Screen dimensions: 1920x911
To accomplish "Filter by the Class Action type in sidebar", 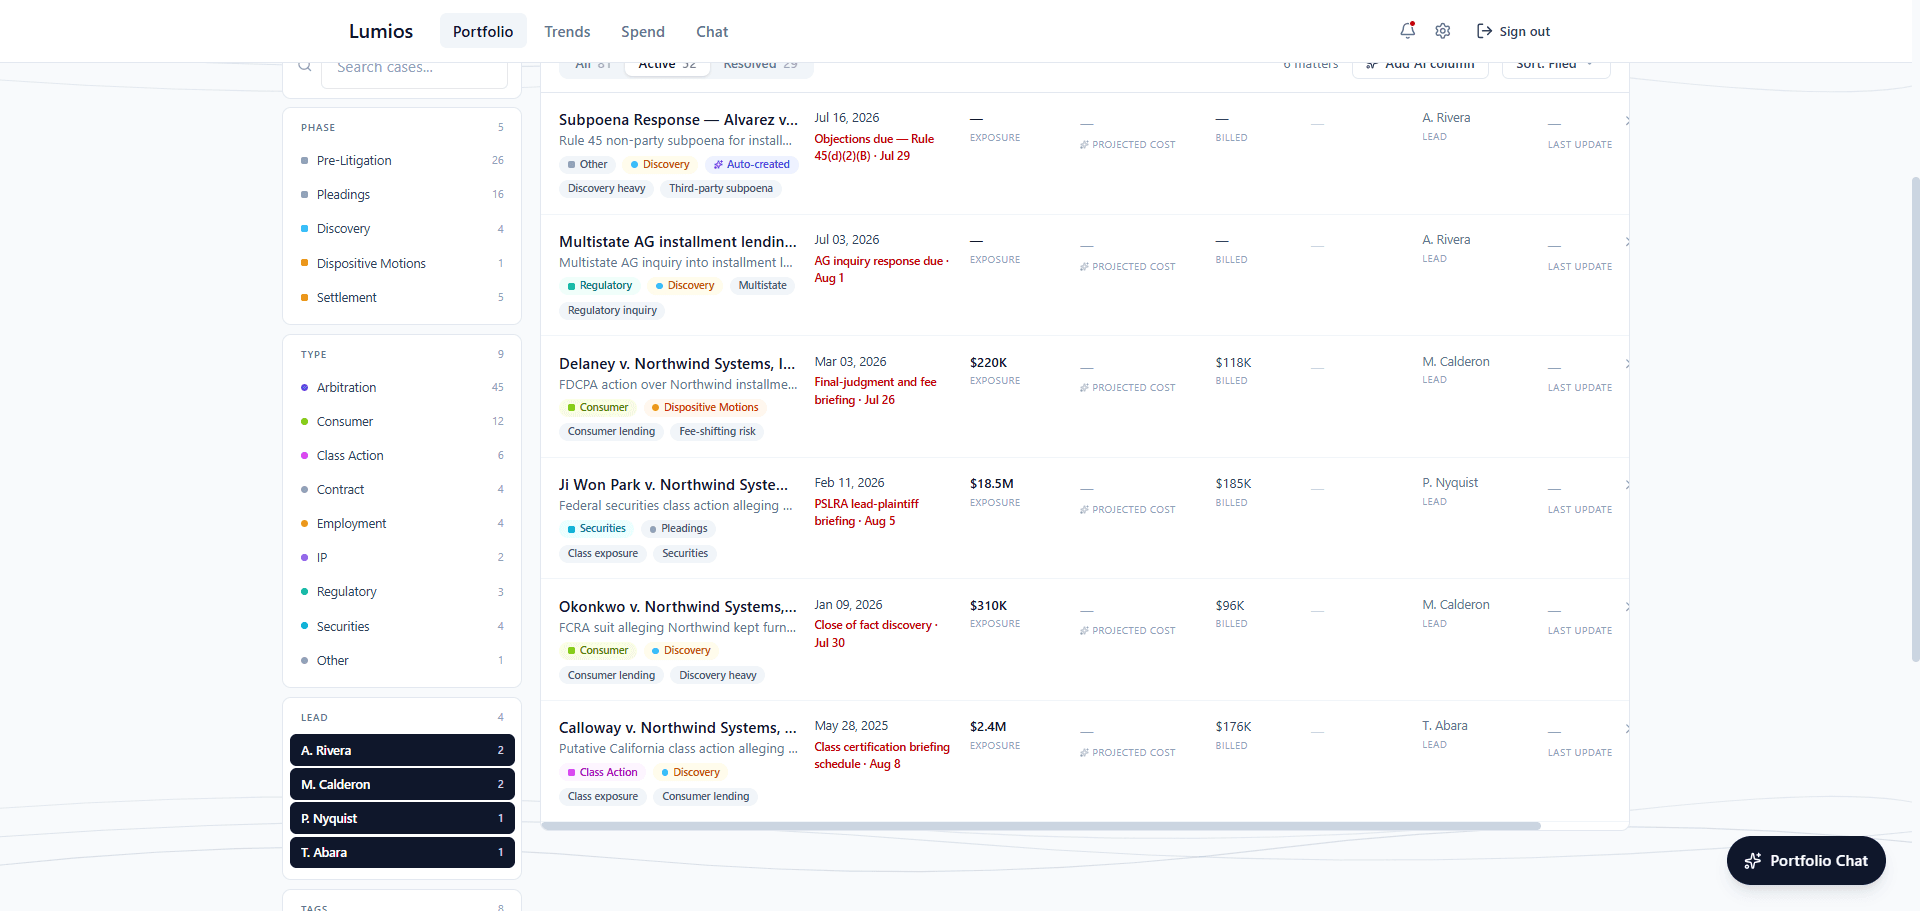I will [x=402, y=455].
